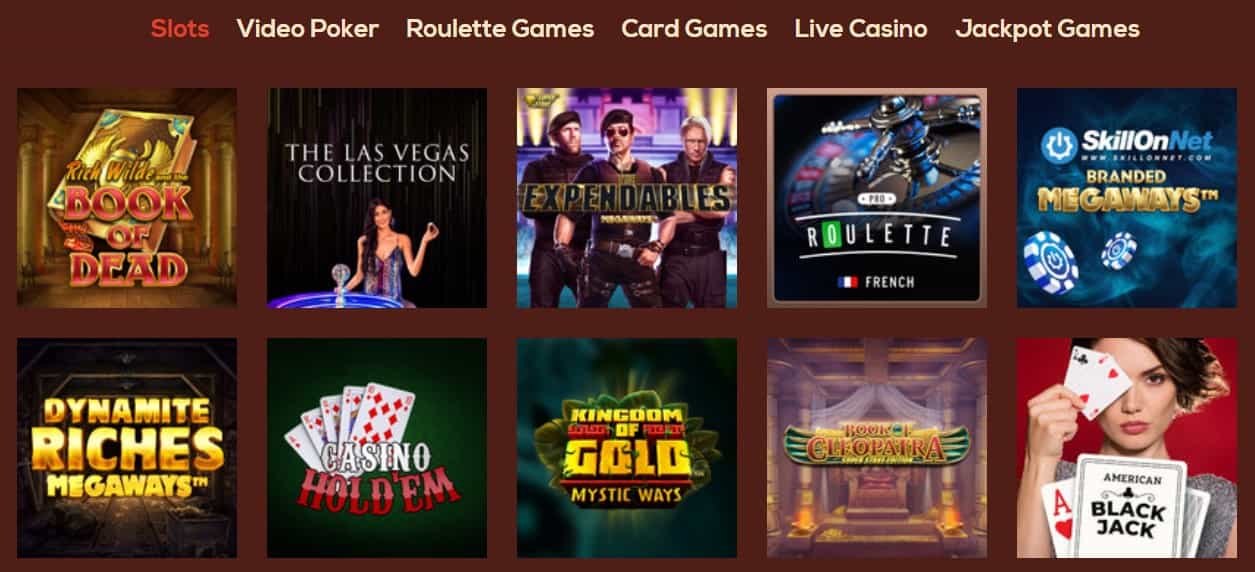Open the Live Casino tab
The height and width of the screenshot is (572, 1255).
pyautogui.click(x=861, y=29)
